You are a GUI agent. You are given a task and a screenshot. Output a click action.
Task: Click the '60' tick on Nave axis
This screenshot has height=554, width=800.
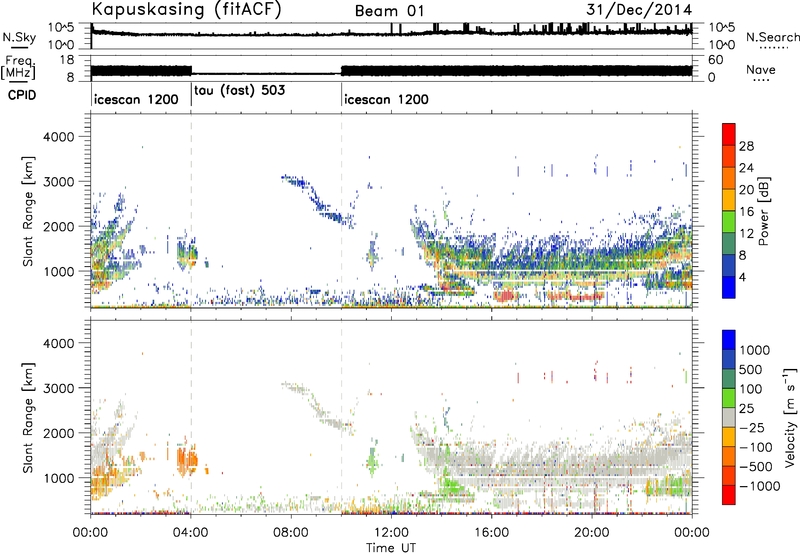pyautogui.click(x=716, y=60)
